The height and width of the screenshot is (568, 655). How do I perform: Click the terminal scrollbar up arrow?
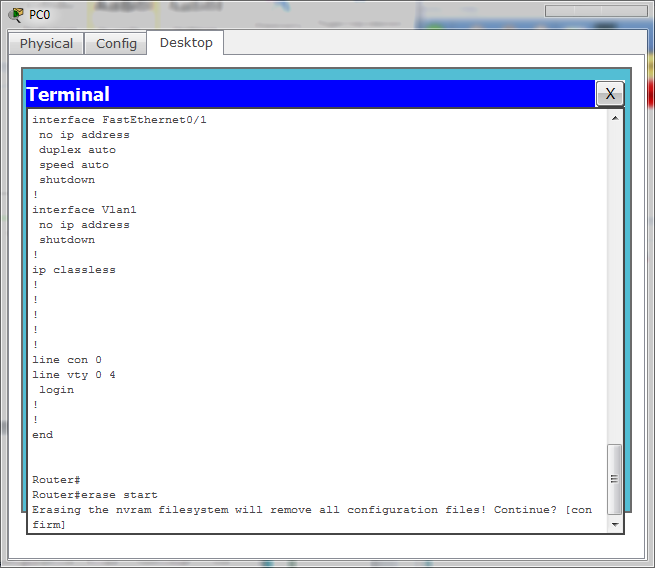click(x=615, y=118)
